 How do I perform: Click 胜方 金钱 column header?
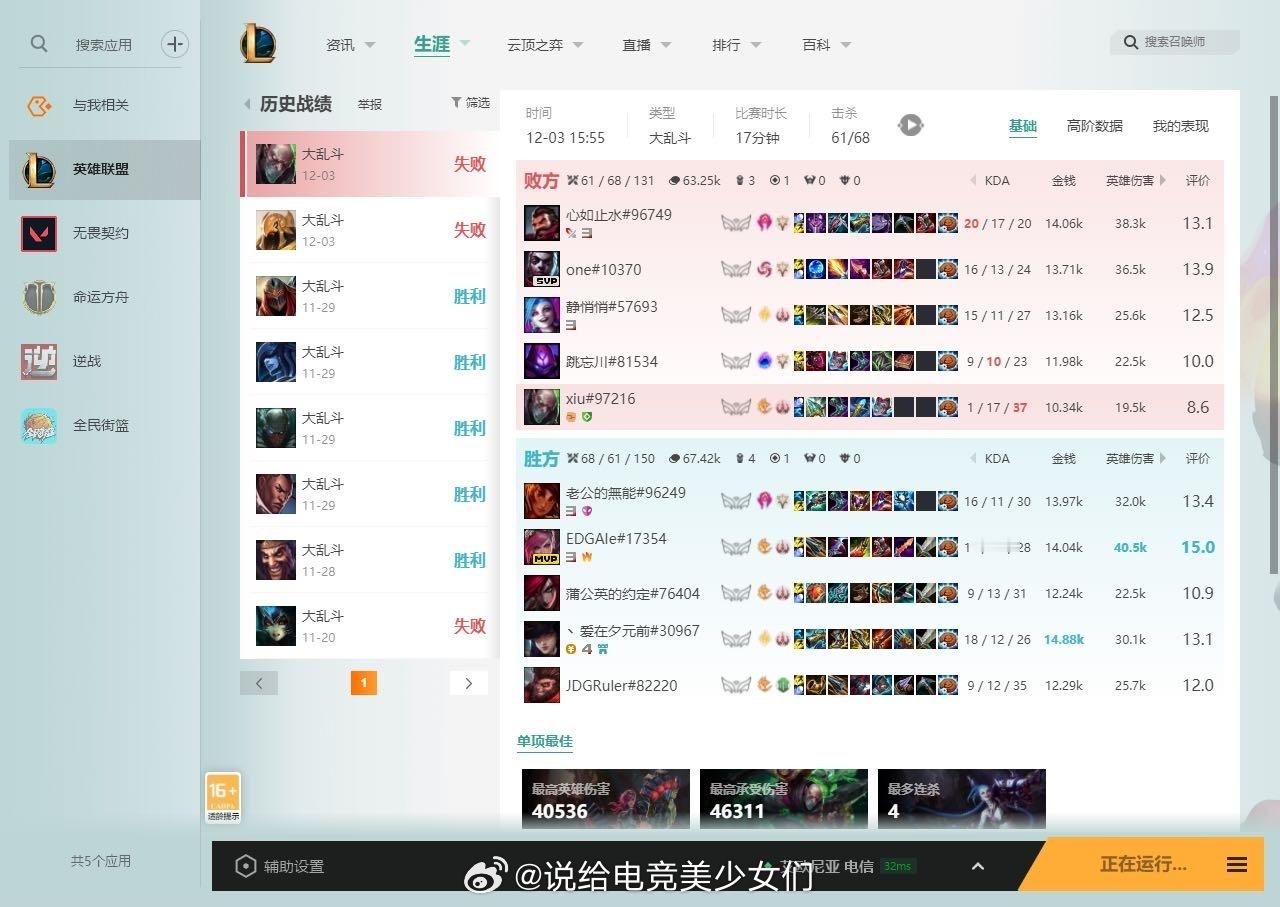(x=1064, y=458)
